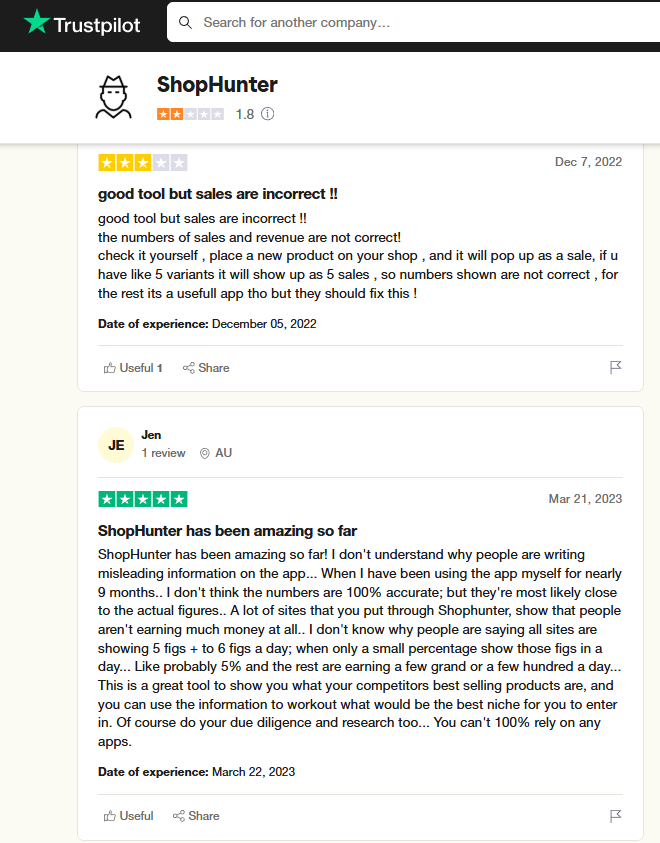Click Jen's AU location pin icon

(x=204, y=453)
